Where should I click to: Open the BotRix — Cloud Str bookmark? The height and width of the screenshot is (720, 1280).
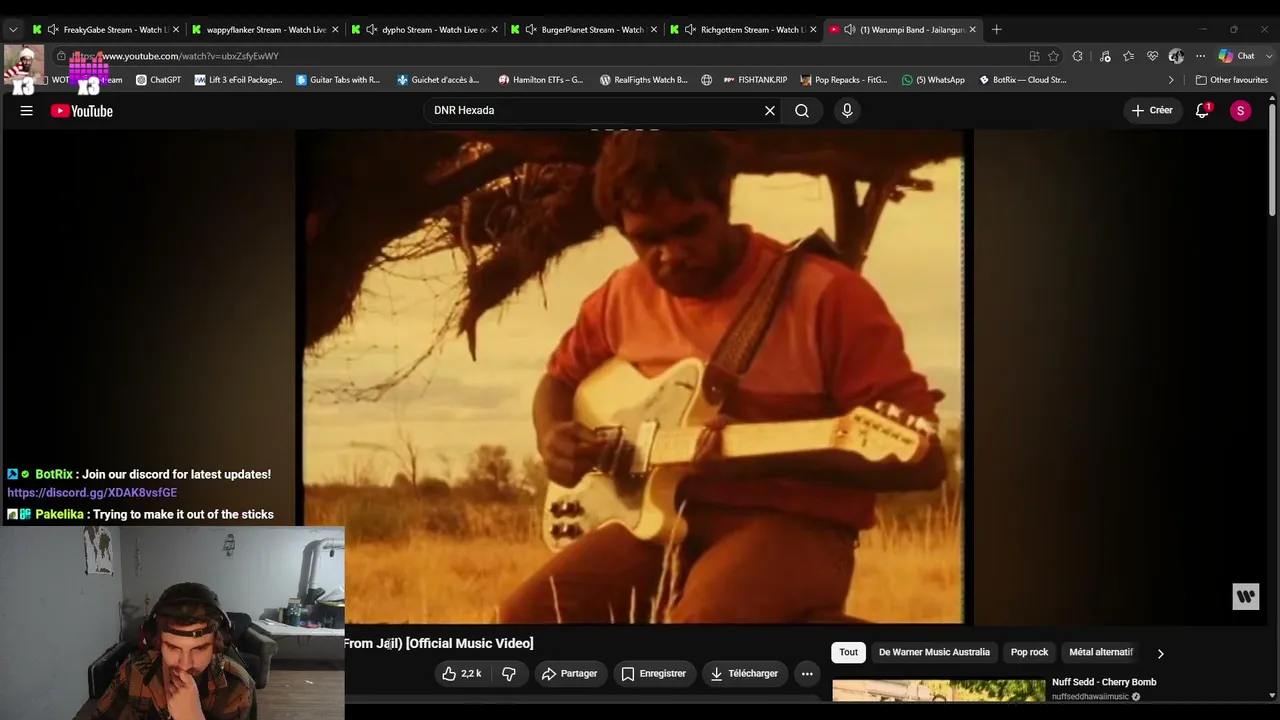(1022, 80)
